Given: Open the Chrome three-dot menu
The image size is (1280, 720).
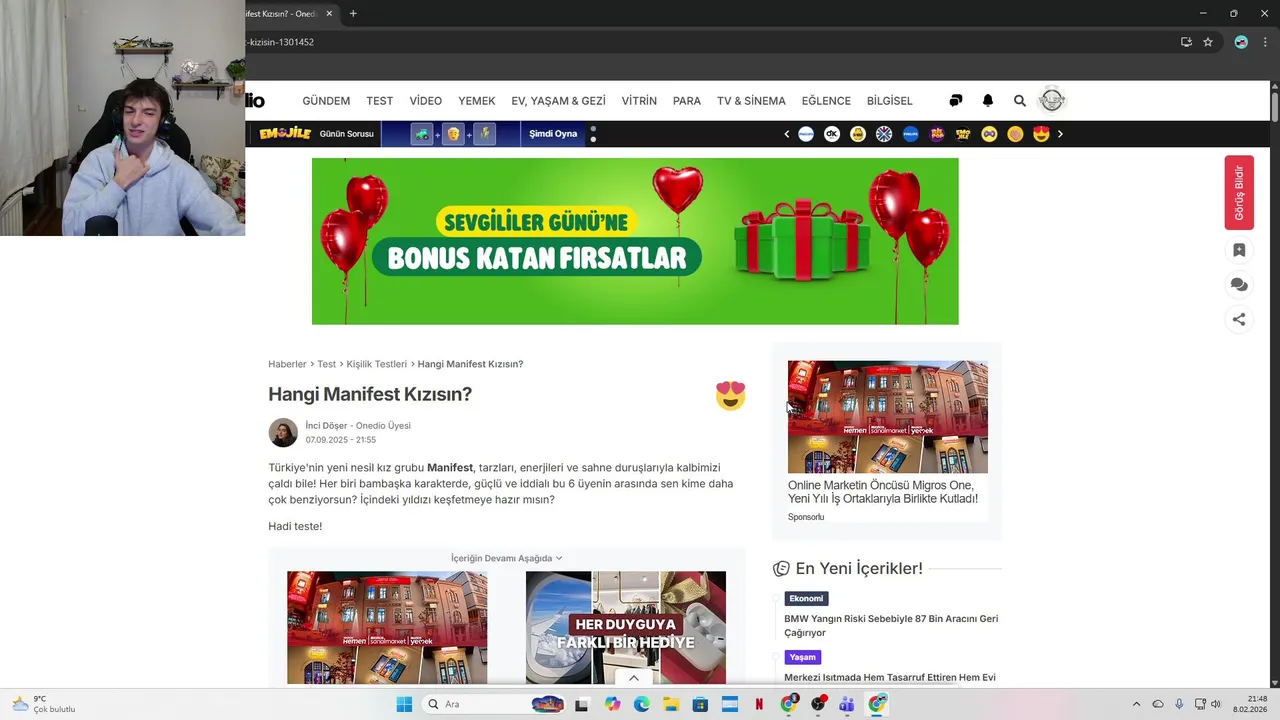Looking at the screenshot, I should (x=1265, y=42).
